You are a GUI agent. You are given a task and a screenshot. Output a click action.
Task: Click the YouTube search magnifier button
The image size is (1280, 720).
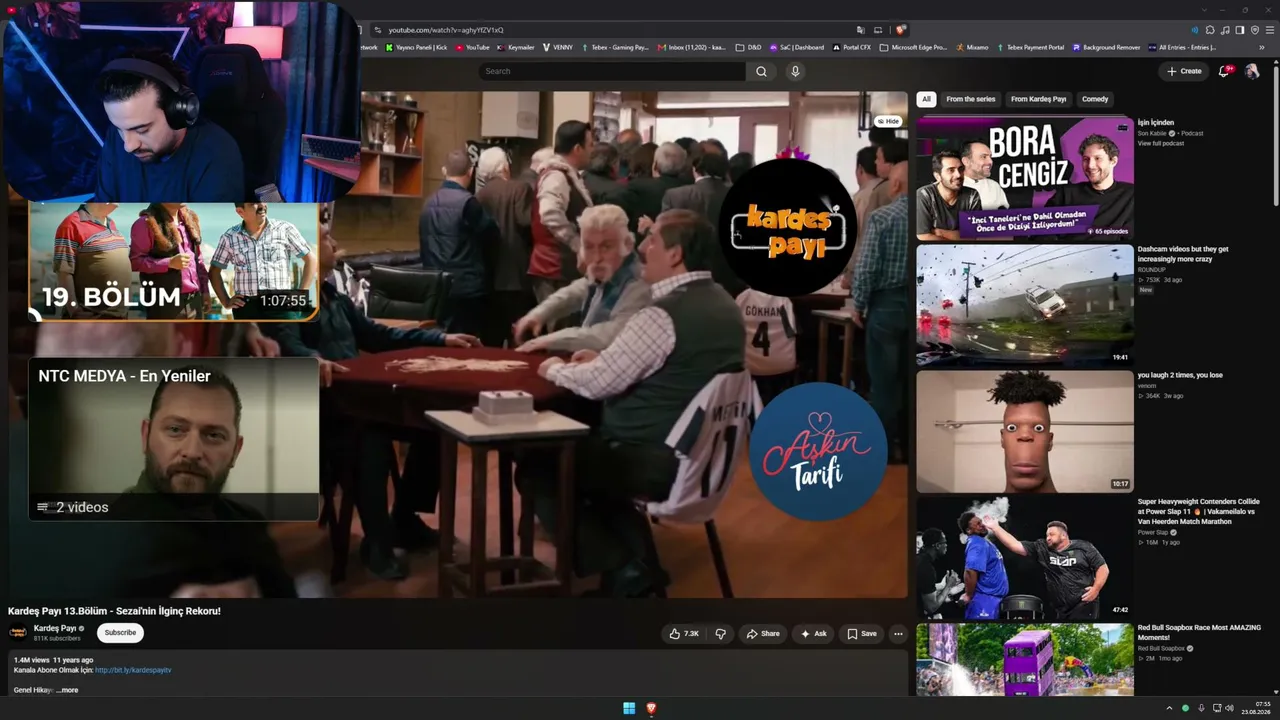(761, 72)
